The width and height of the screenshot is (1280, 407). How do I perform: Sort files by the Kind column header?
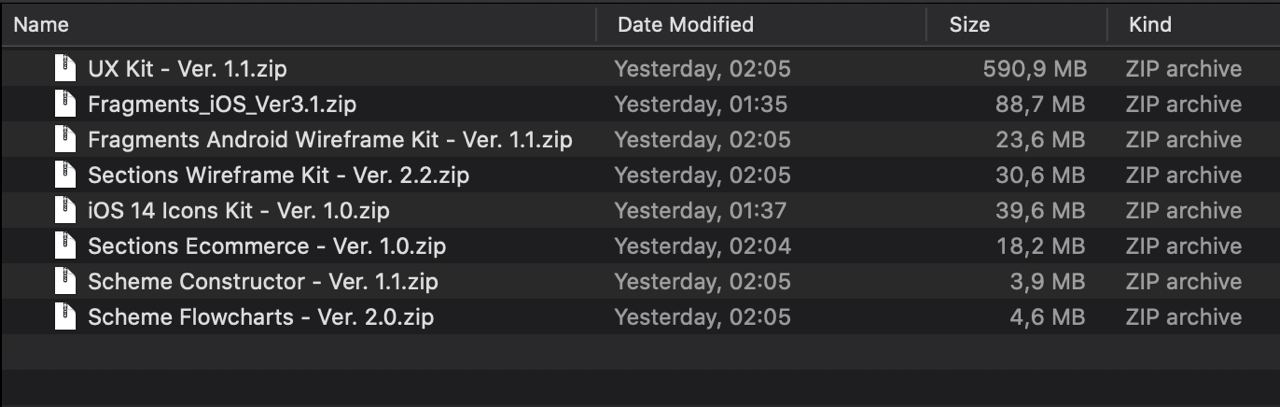tap(1150, 24)
